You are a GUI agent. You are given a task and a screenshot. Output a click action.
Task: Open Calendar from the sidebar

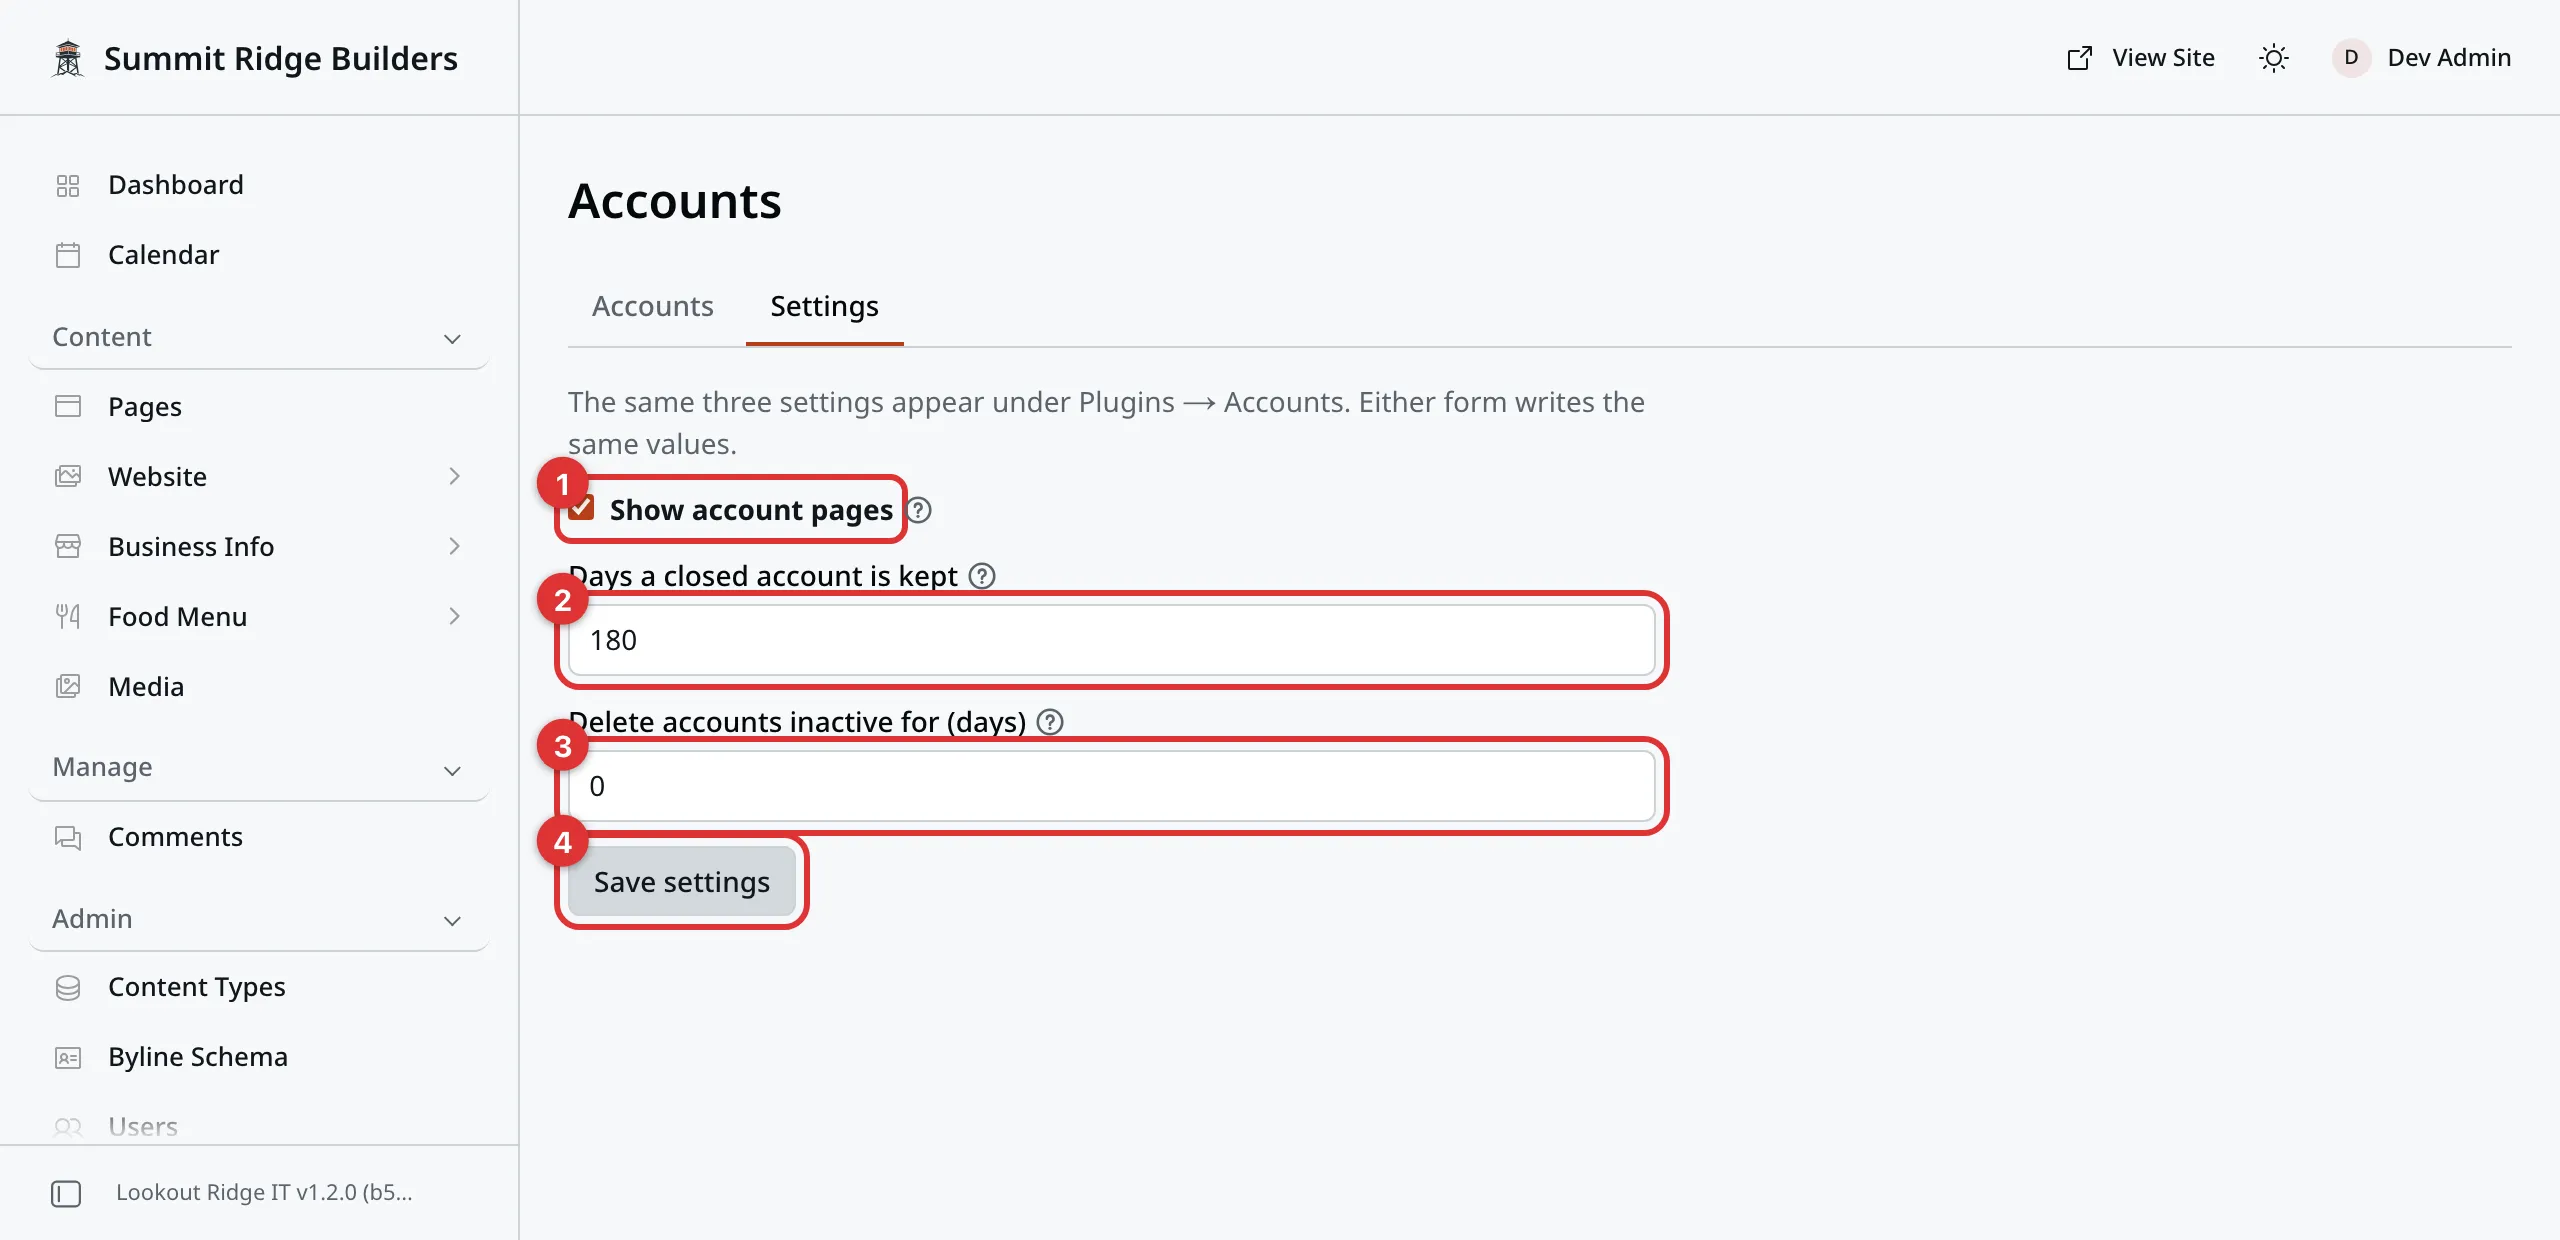pyautogui.click(x=258, y=255)
